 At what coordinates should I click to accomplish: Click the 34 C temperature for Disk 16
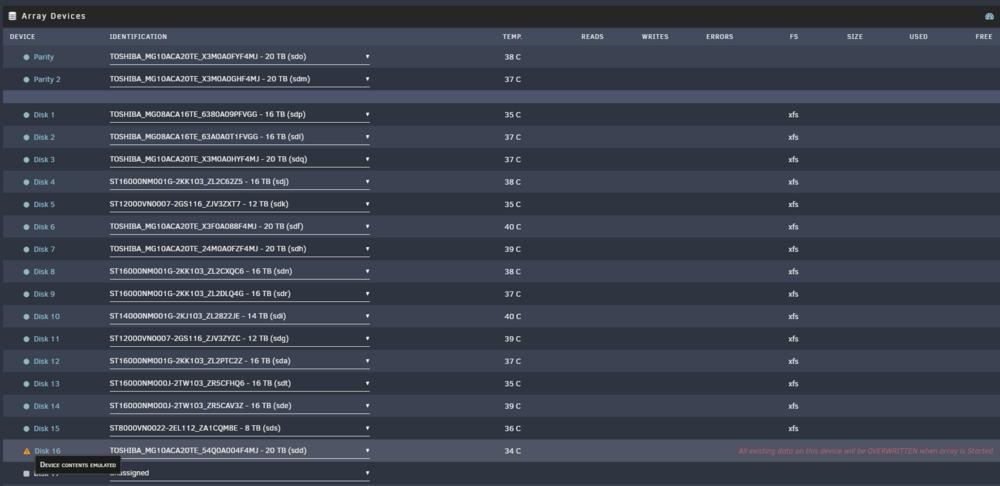[x=513, y=451]
